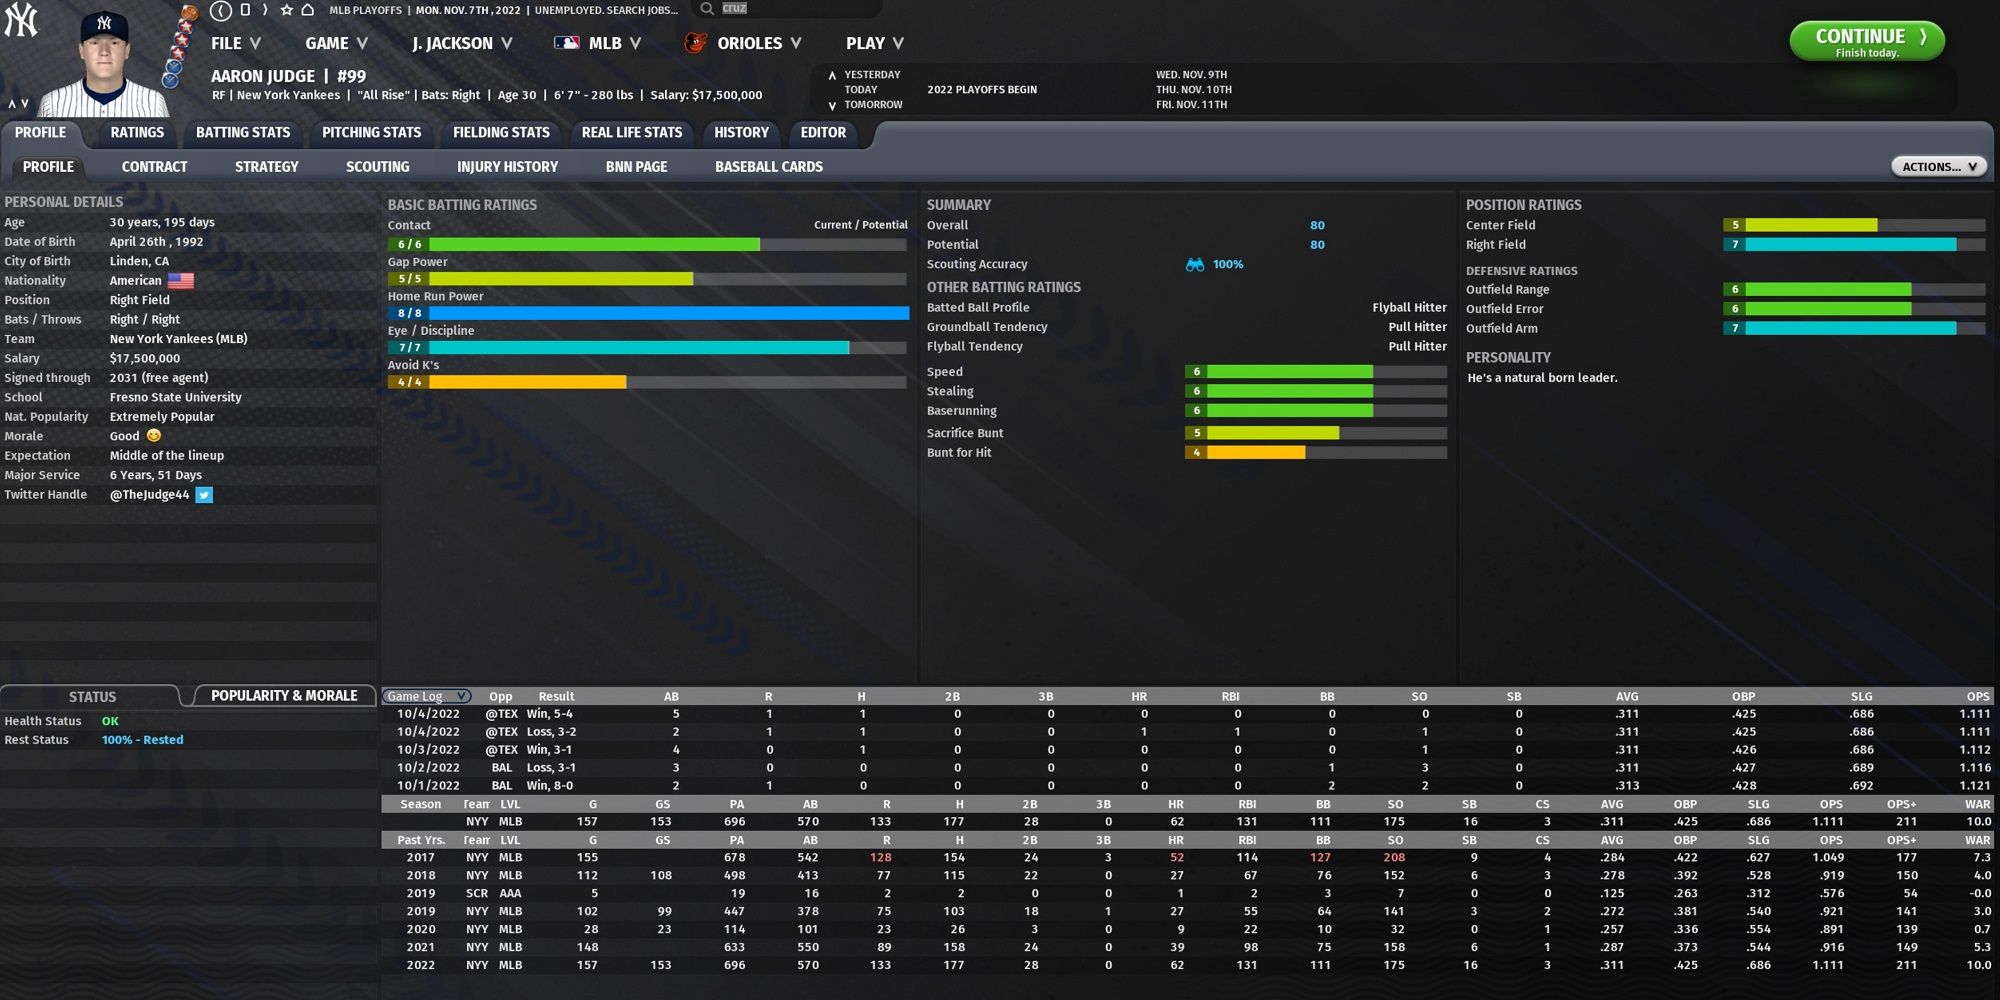Open the GAME menu
The width and height of the screenshot is (2000, 1000).
pos(337,43)
